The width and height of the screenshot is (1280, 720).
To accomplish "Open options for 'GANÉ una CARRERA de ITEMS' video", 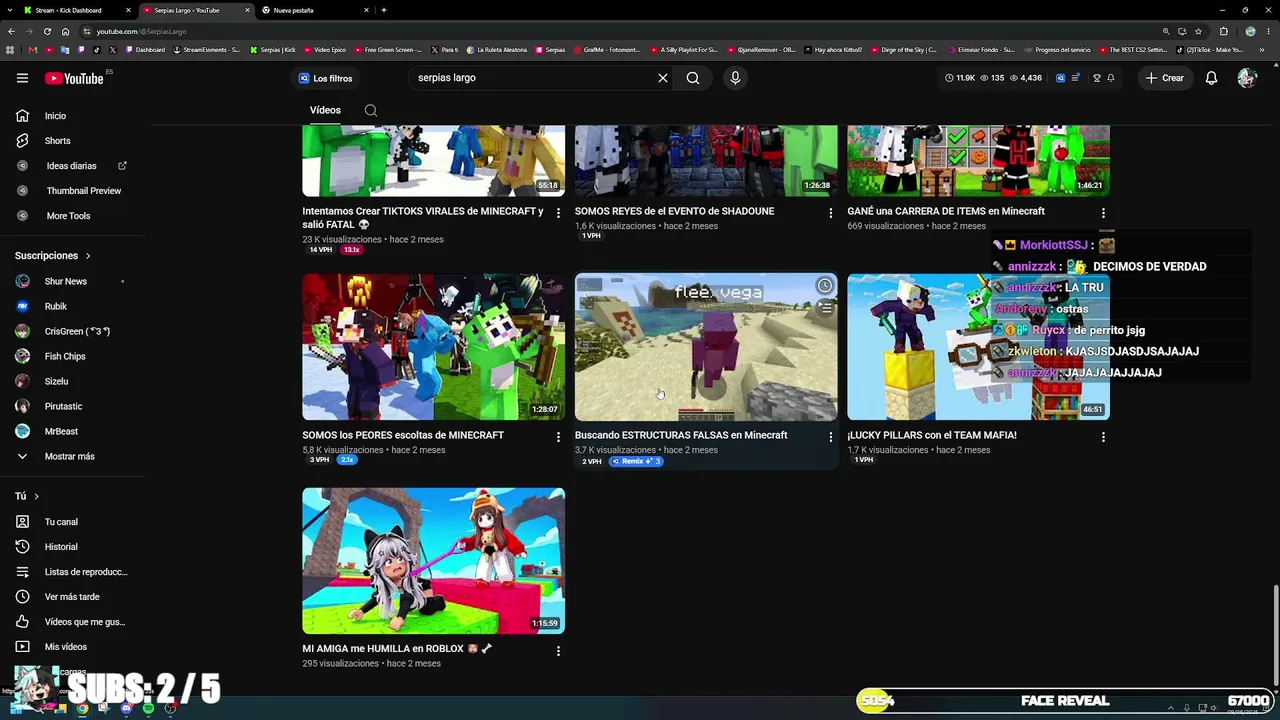I will tap(1103, 213).
